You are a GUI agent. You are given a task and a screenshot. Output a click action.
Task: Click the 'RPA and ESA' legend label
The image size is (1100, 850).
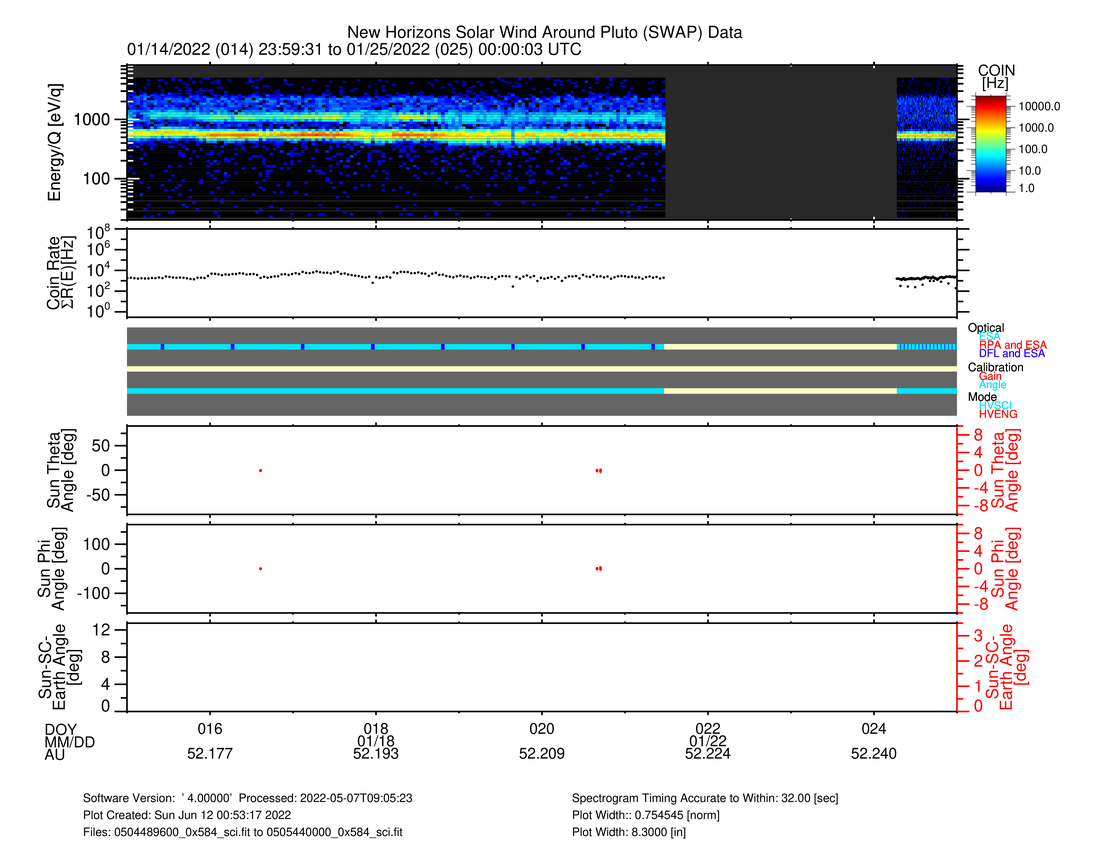pos(1012,345)
